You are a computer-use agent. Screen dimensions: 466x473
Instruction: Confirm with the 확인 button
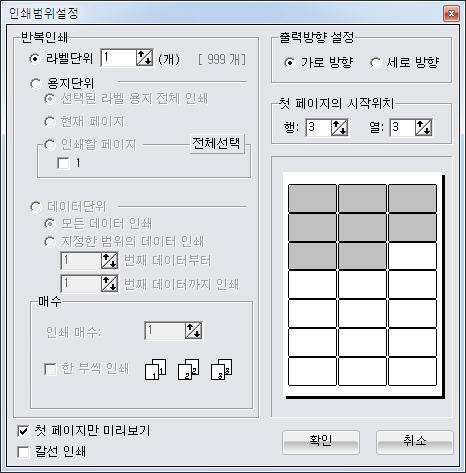coord(321,442)
